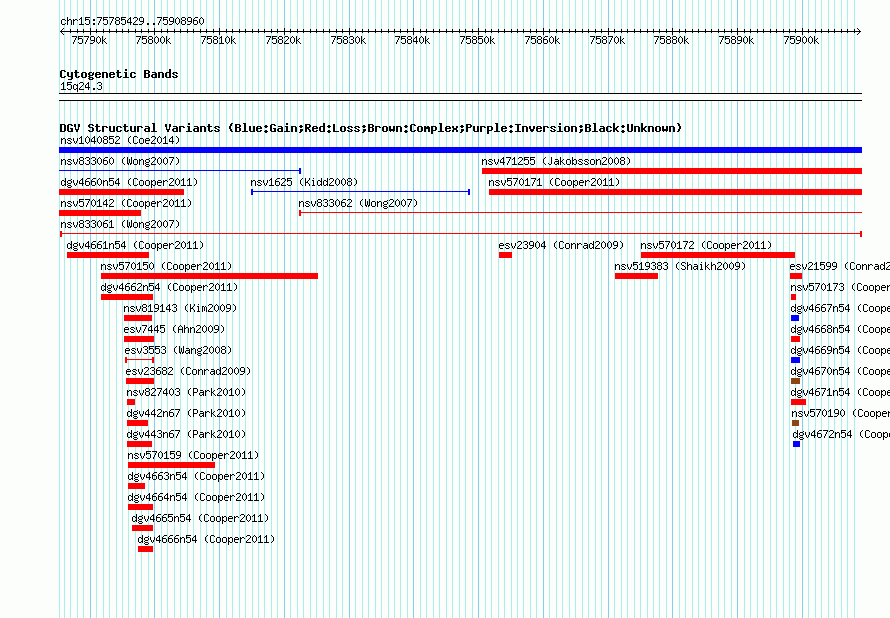Screen dimensions: 890x618
Task: Select dgv442n67 (Park2010) label
Action: [x=186, y=413]
